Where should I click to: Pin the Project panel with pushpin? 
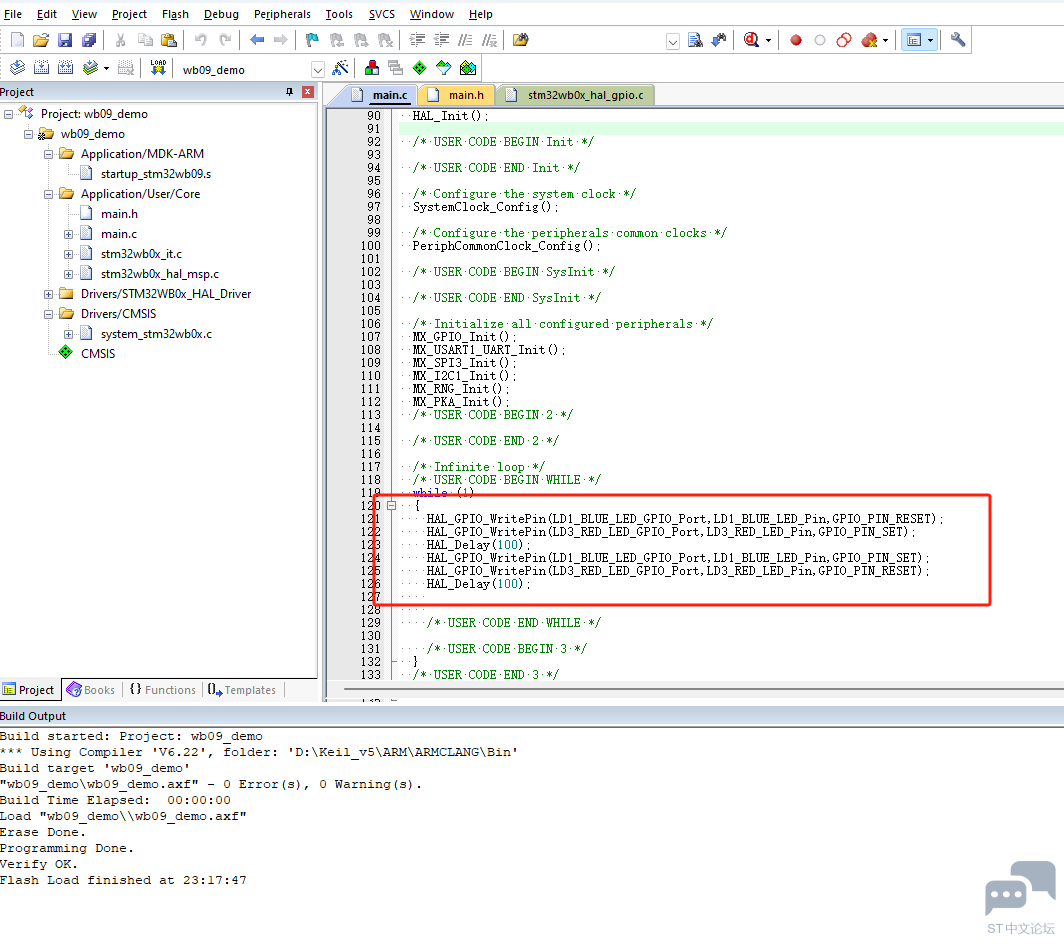[289, 92]
